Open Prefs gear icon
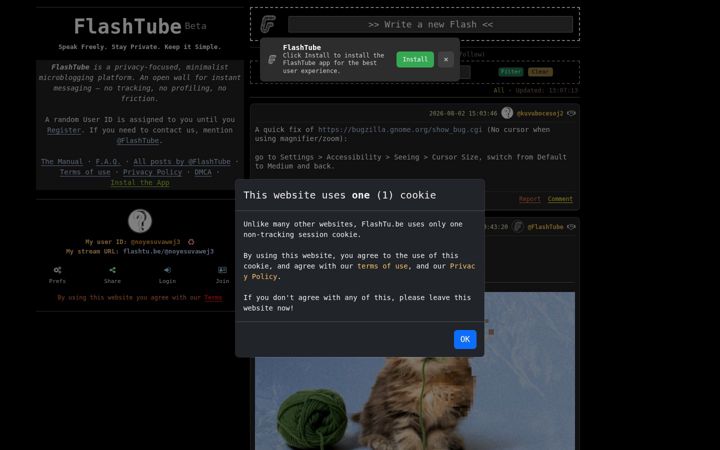 pyautogui.click(x=57, y=270)
